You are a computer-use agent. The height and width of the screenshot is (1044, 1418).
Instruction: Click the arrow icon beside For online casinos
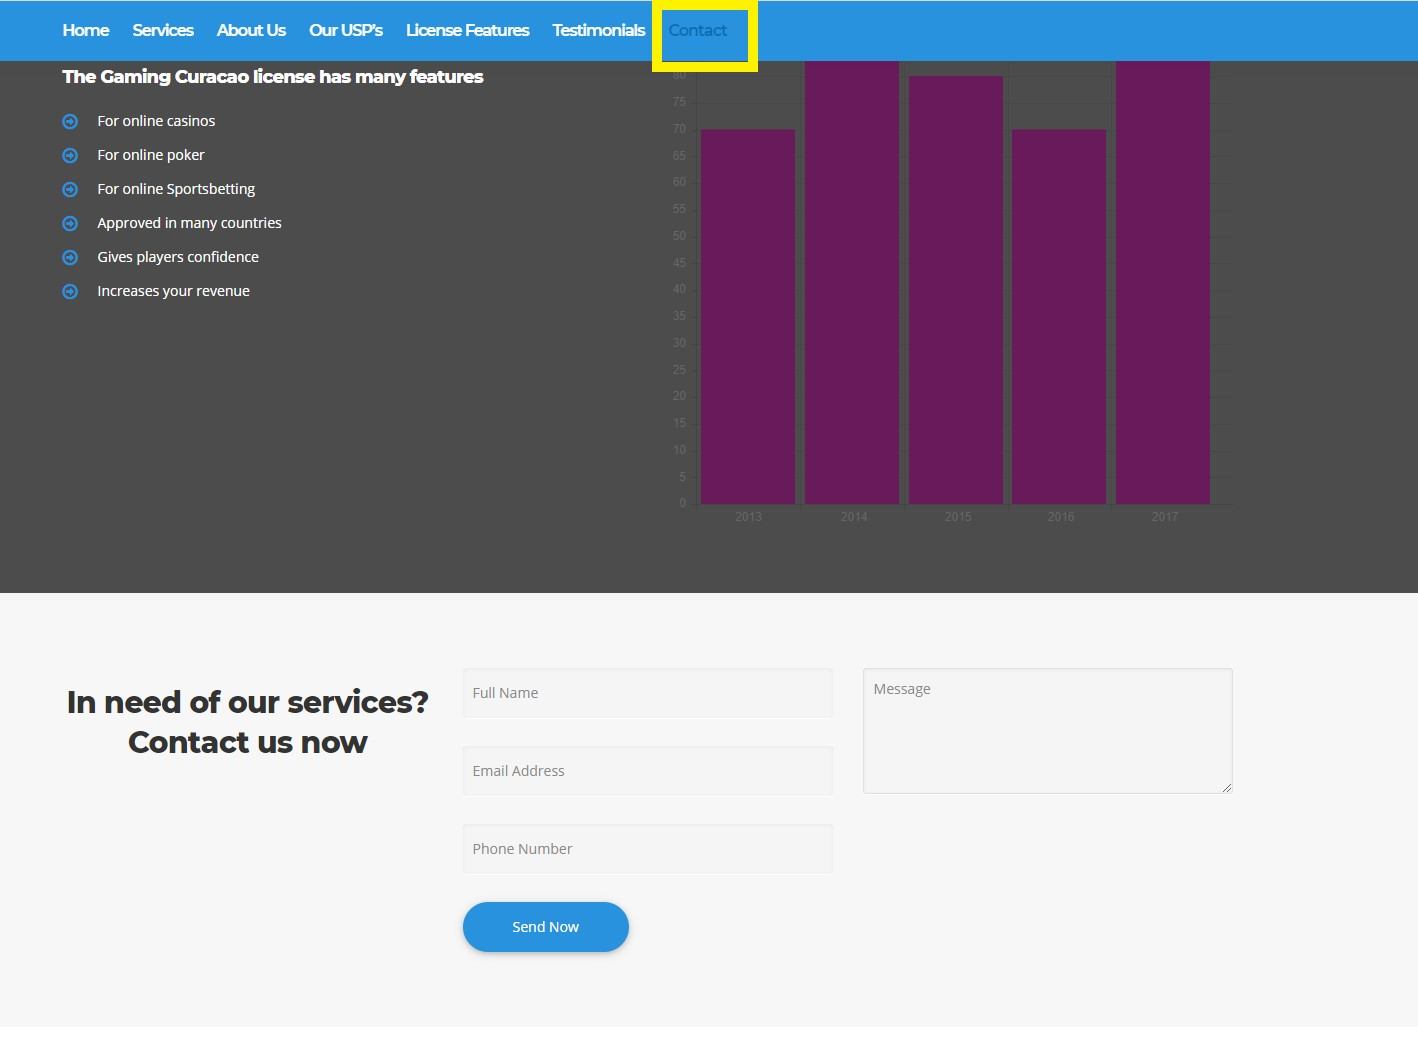tap(70, 122)
